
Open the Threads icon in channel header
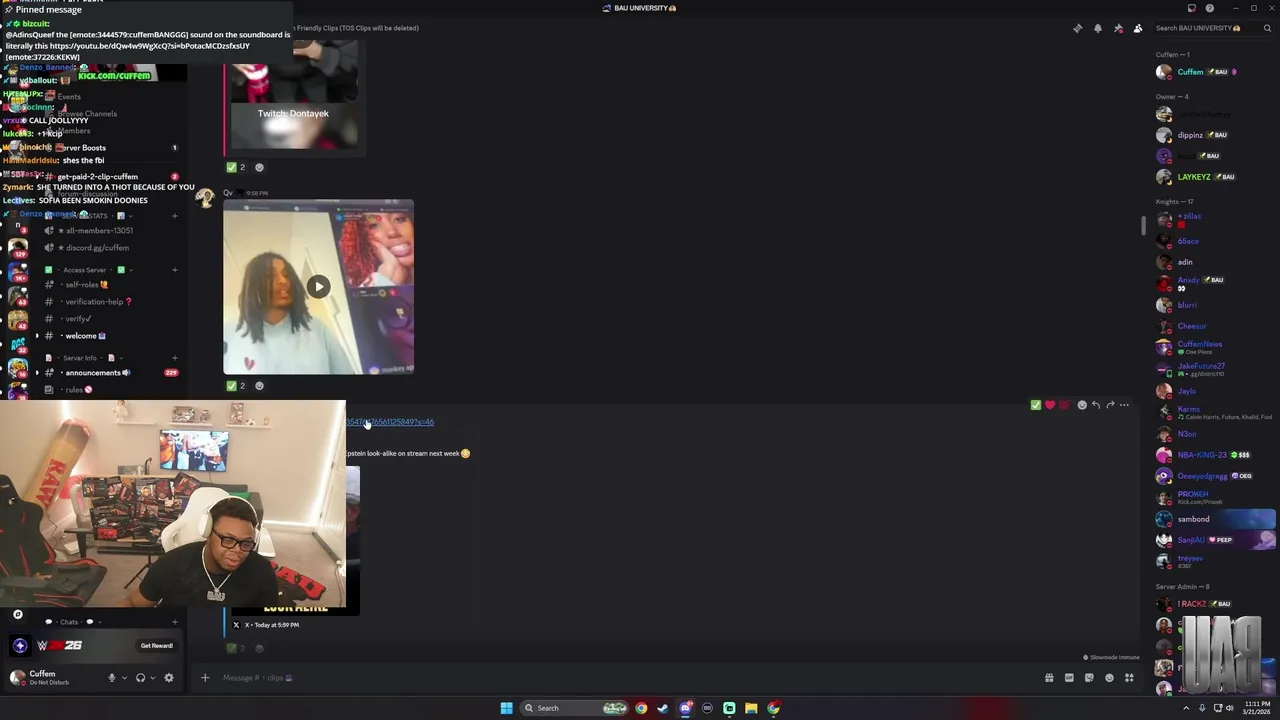tap(1077, 28)
